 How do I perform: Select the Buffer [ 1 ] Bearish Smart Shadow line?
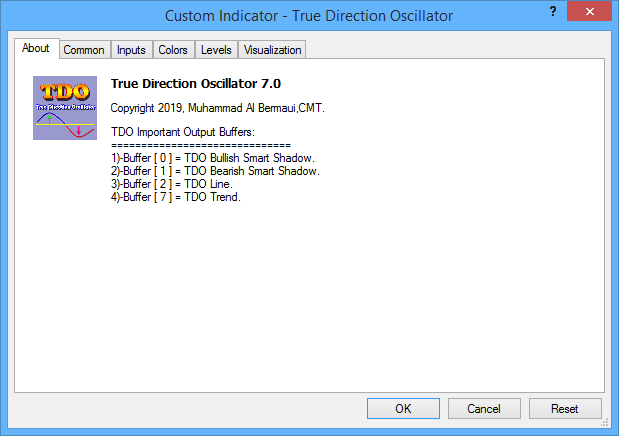click(x=215, y=171)
